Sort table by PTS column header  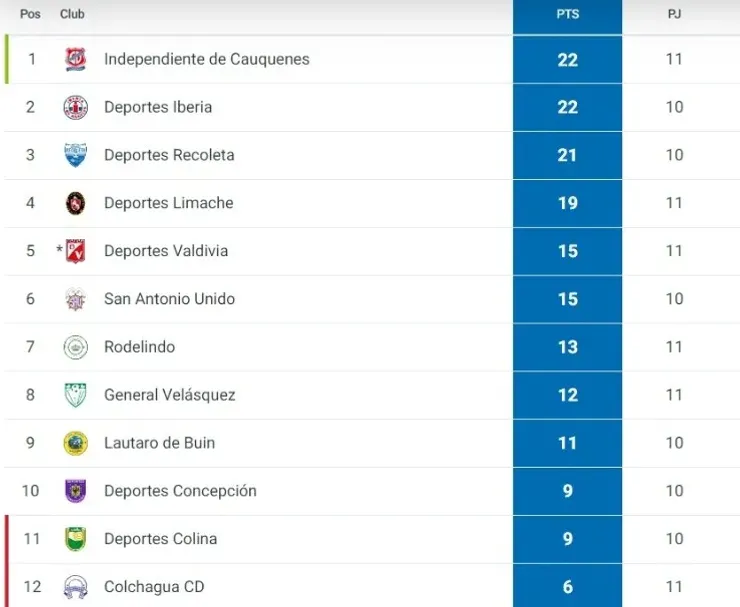point(567,15)
